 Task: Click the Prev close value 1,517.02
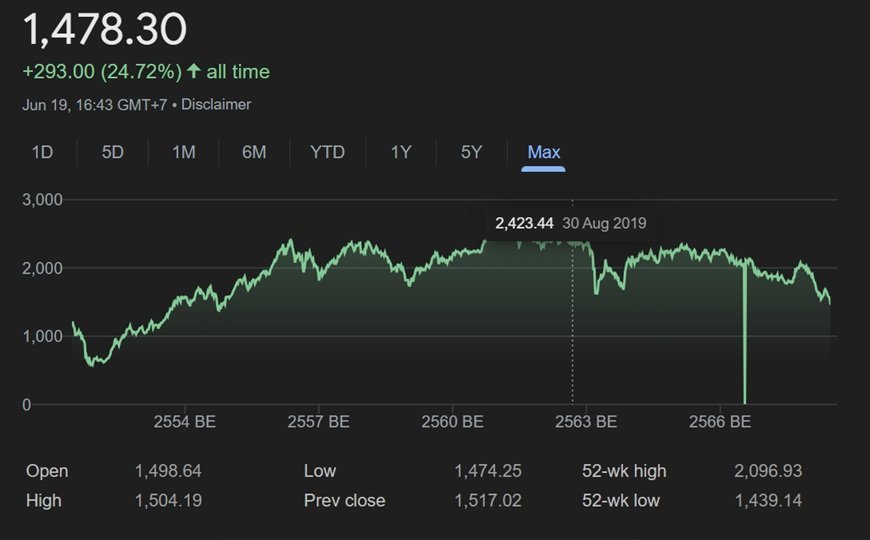[487, 500]
